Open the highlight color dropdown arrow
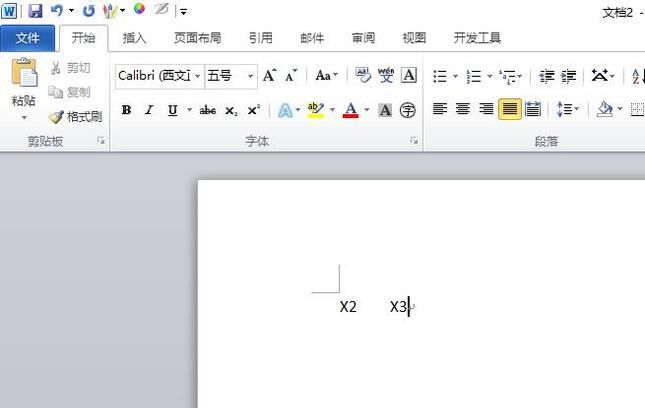The image size is (645, 408). [x=332, y=110]
